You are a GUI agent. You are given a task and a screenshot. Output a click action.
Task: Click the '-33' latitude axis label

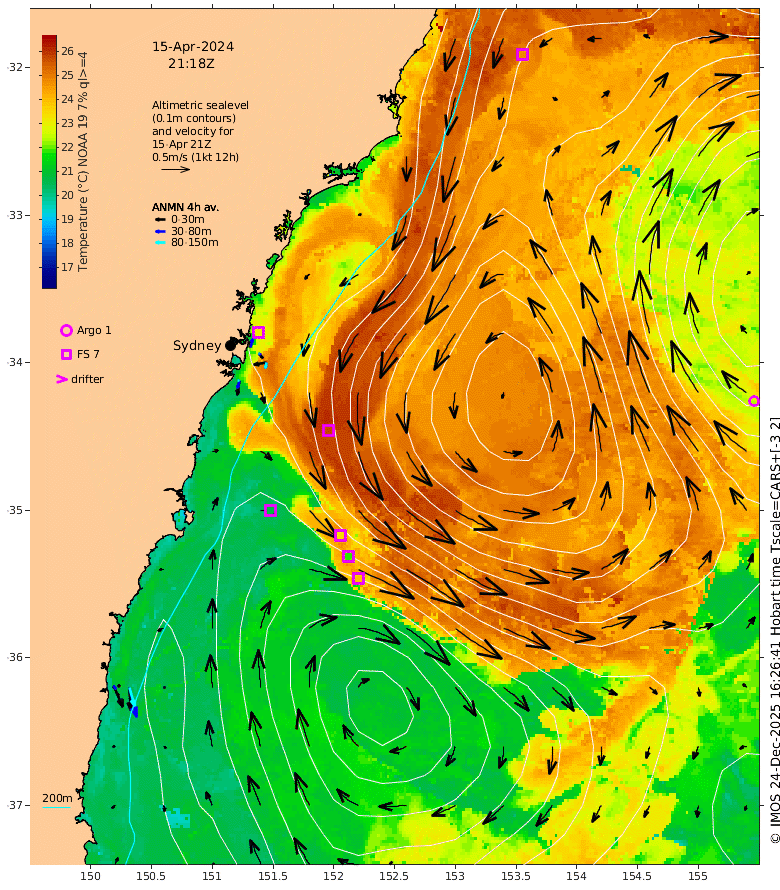click(x=15, y=215)
